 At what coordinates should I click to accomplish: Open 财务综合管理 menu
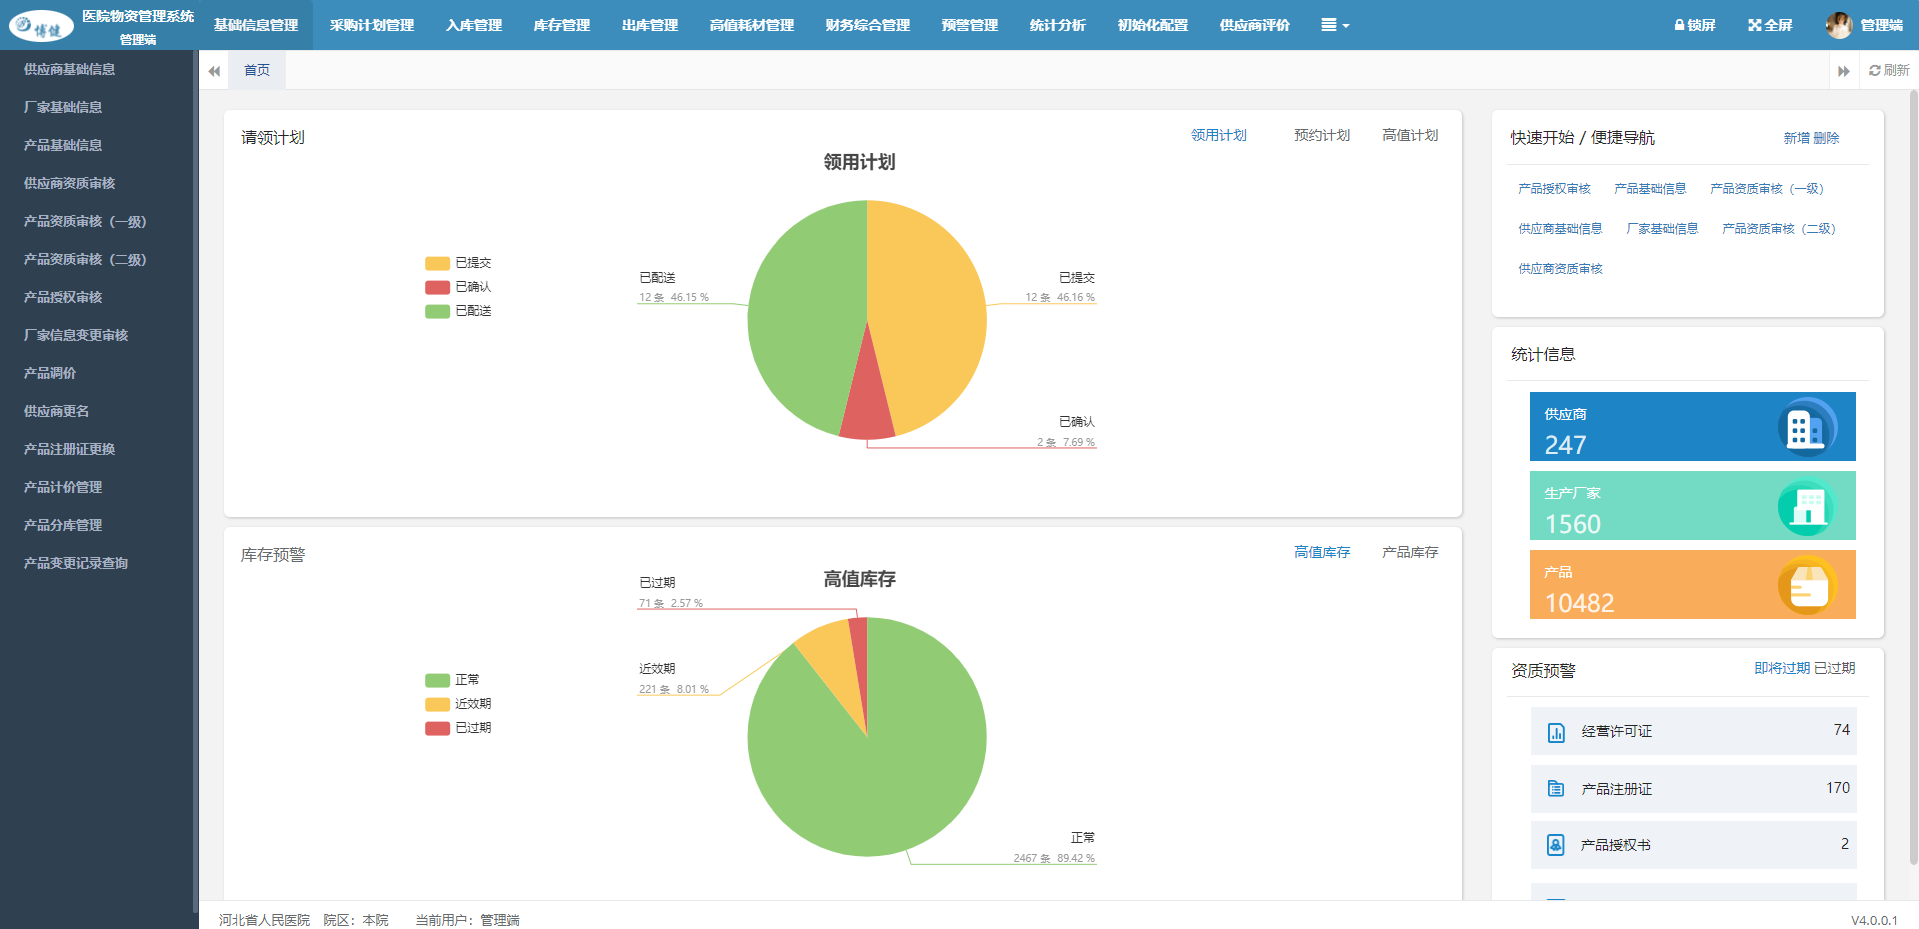[868, 25]
